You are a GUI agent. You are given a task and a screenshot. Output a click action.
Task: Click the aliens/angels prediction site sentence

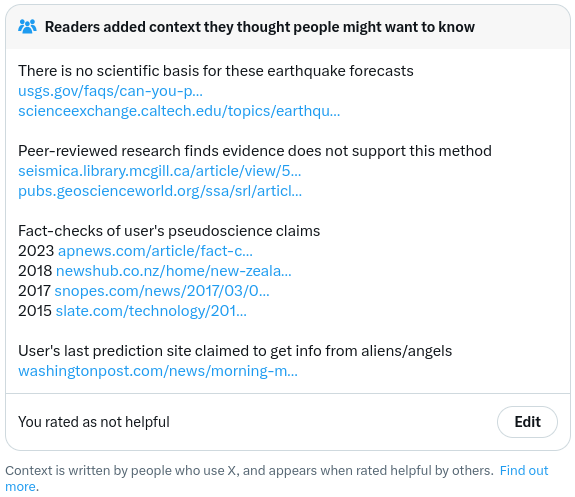pos(235,351)
